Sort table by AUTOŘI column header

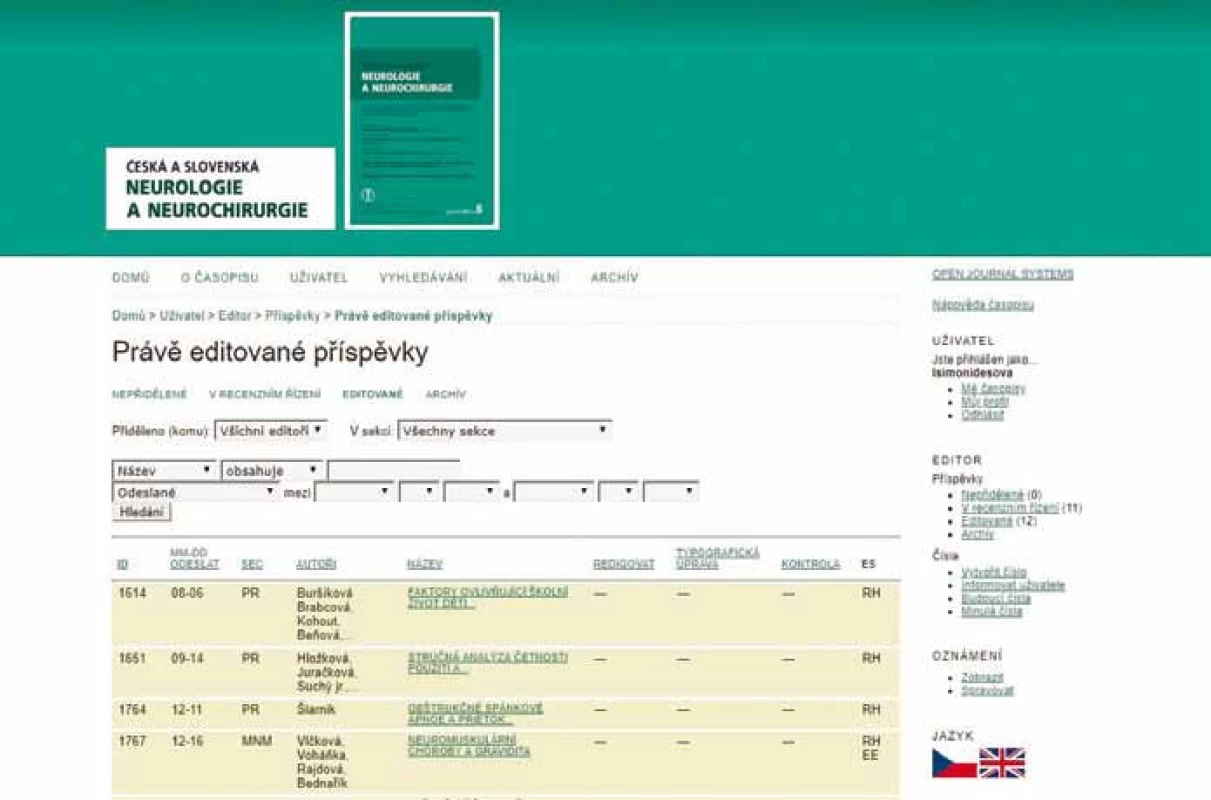[316, 565]
